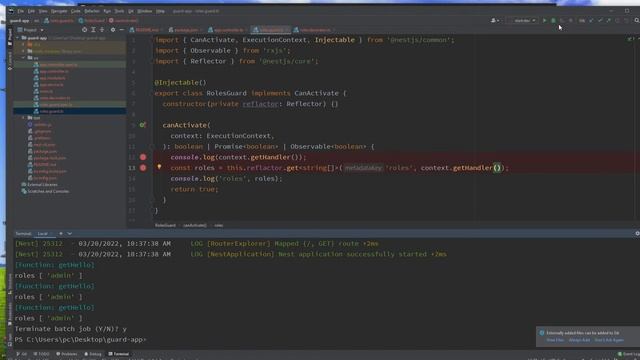Open the File menu
The height and width of the screenshot is (360, 640).
click(20, 11)
